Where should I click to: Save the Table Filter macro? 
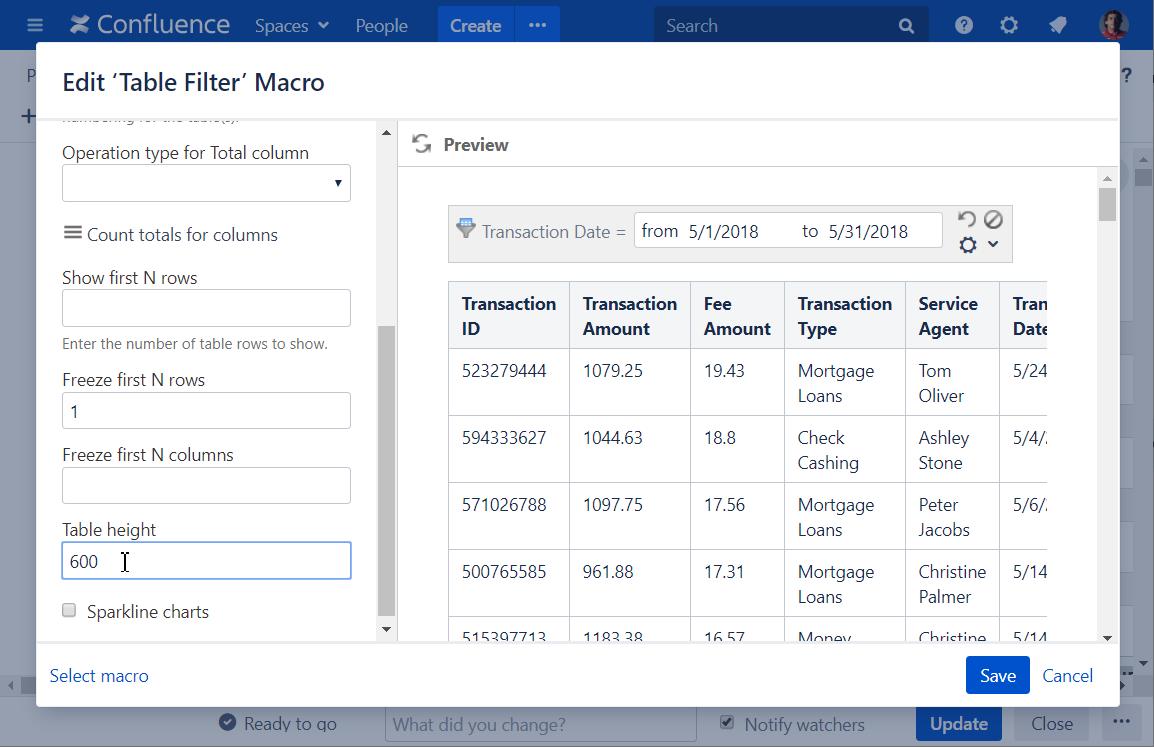click(x=997, y=676)
